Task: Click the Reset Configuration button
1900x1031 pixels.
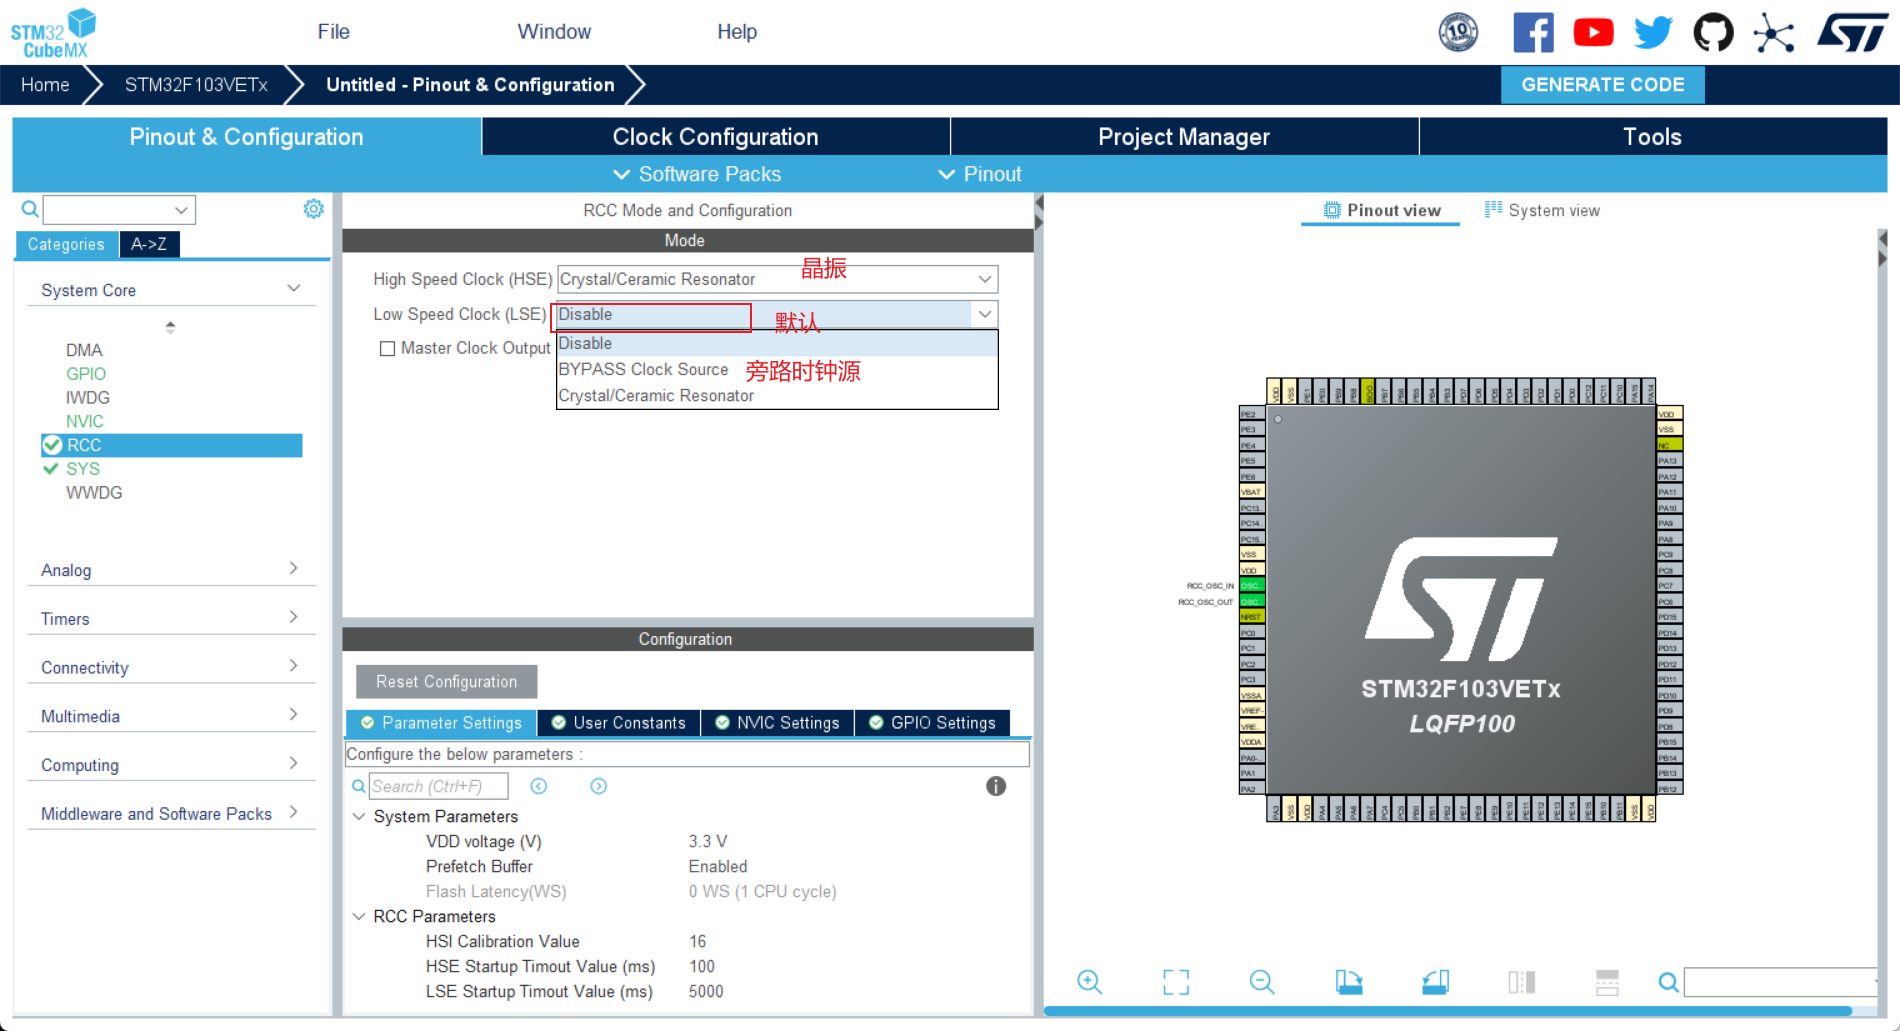Action: pyautogui.click(x=447, y=682)
